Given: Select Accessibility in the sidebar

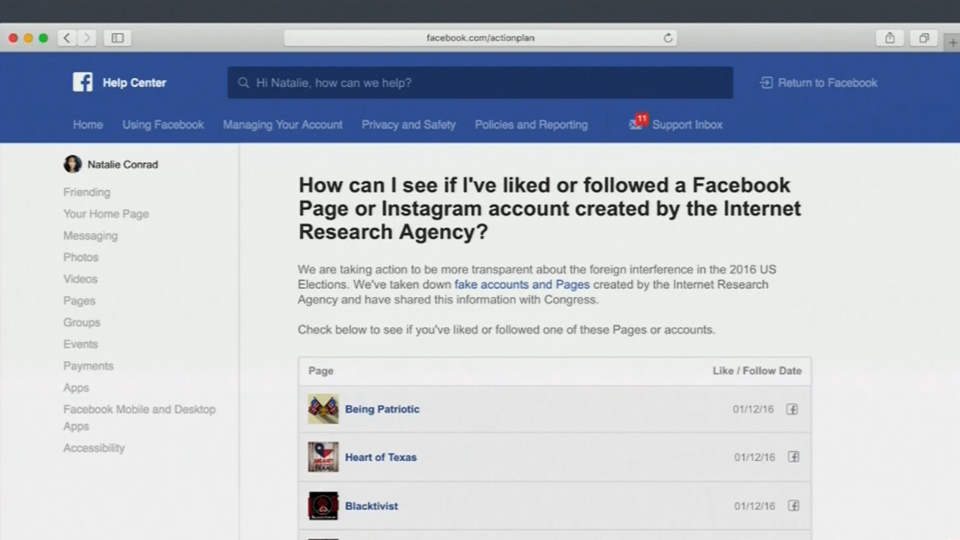Looking at the screenshot, I should (x=94, y=448).
